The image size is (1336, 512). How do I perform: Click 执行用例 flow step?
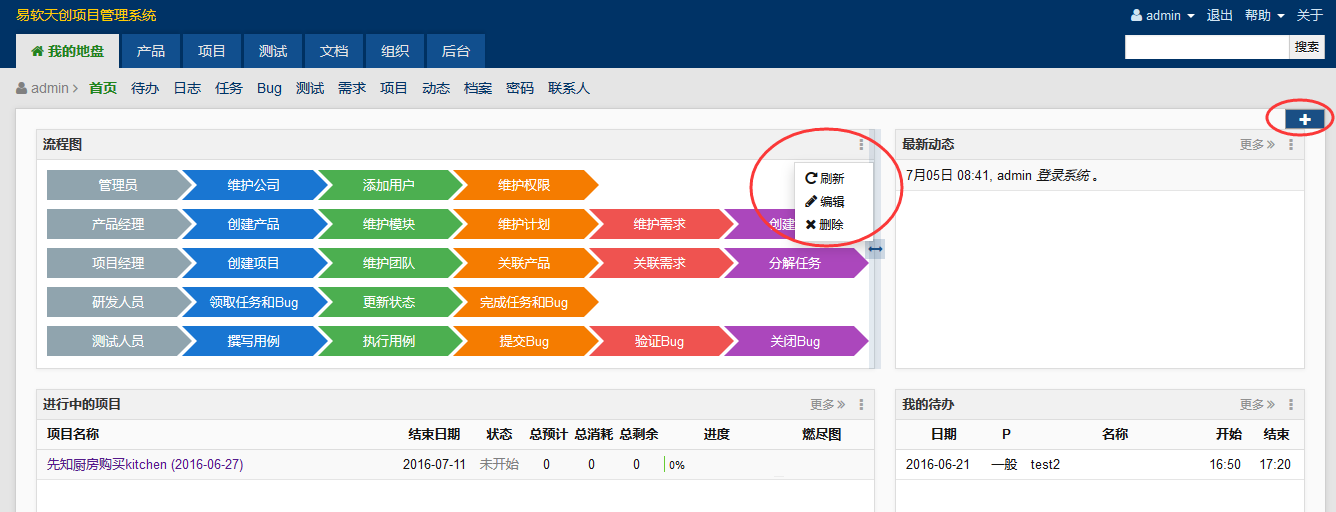(x=389, y=341)
